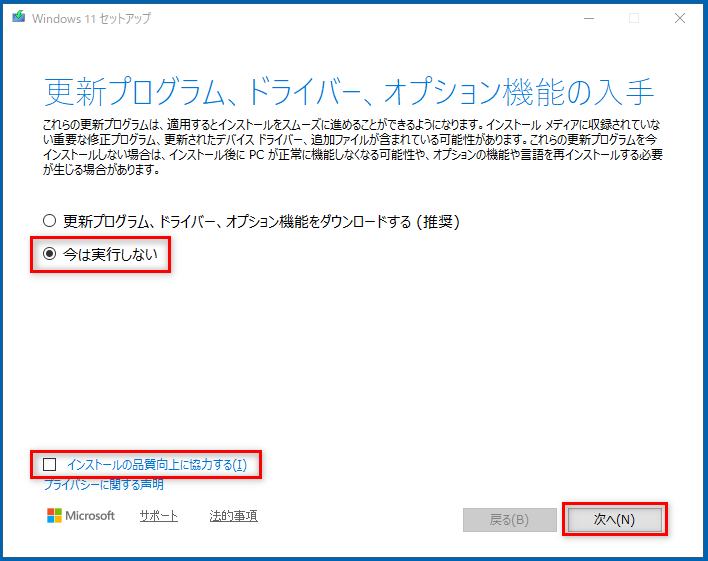
Task: Select the download updates, drivers, optional features (推奨) radio
Action: coord(49,221)
